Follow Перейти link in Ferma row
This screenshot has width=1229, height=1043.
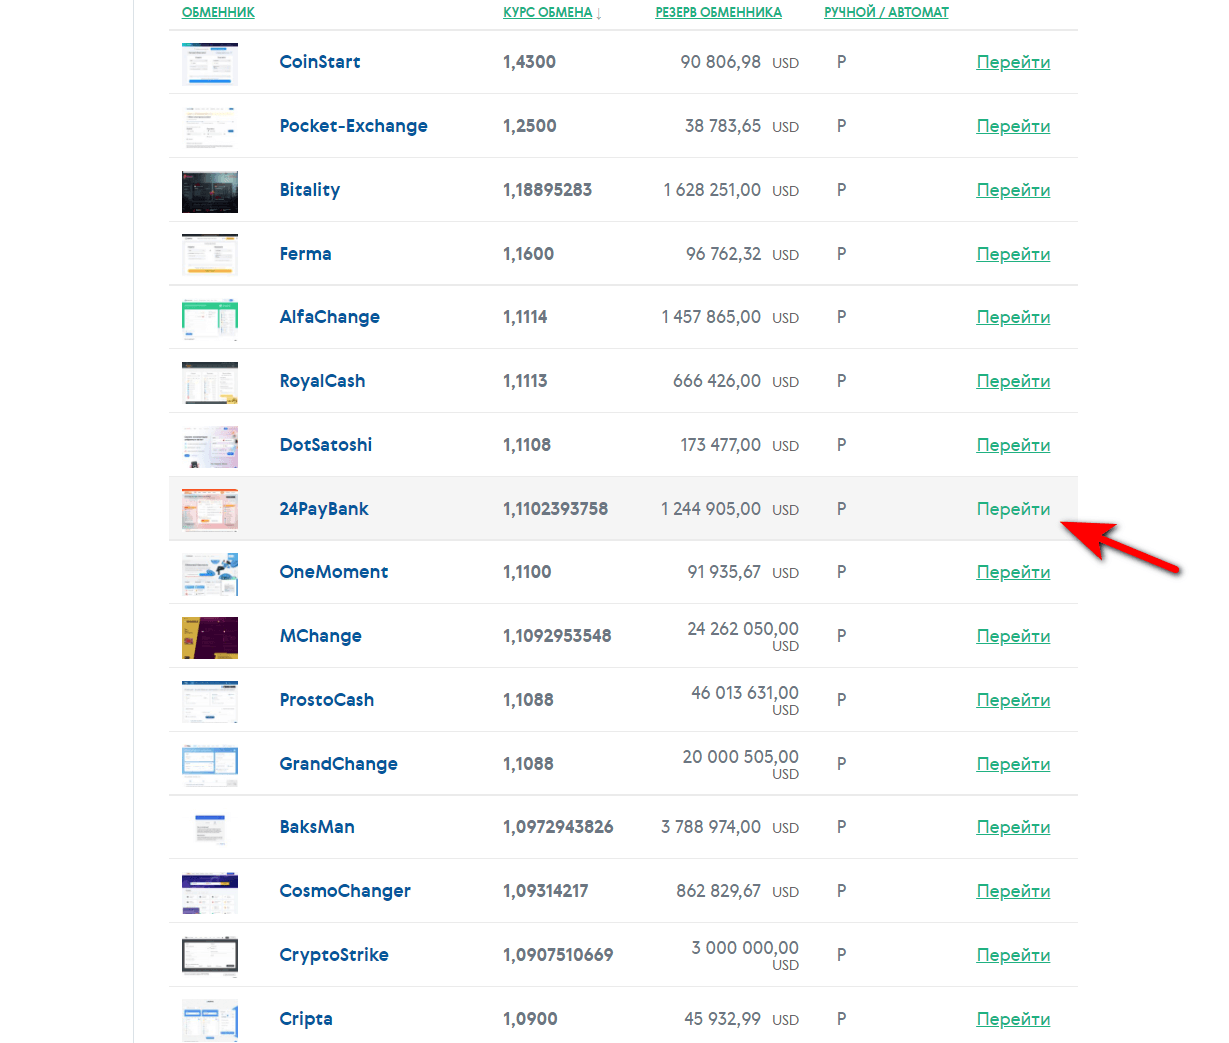(1013, 254)
